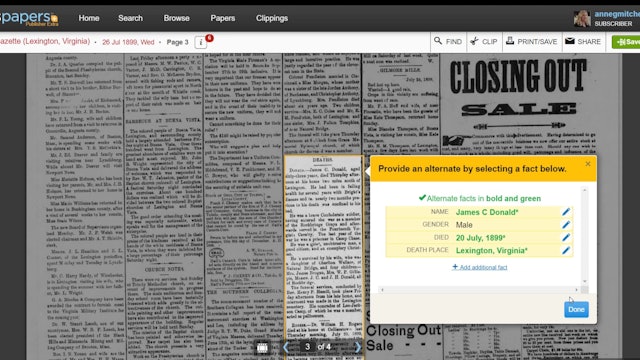
Task: Click the Add additional fact link
Action: pyautogui.click(x=480, y=267)
